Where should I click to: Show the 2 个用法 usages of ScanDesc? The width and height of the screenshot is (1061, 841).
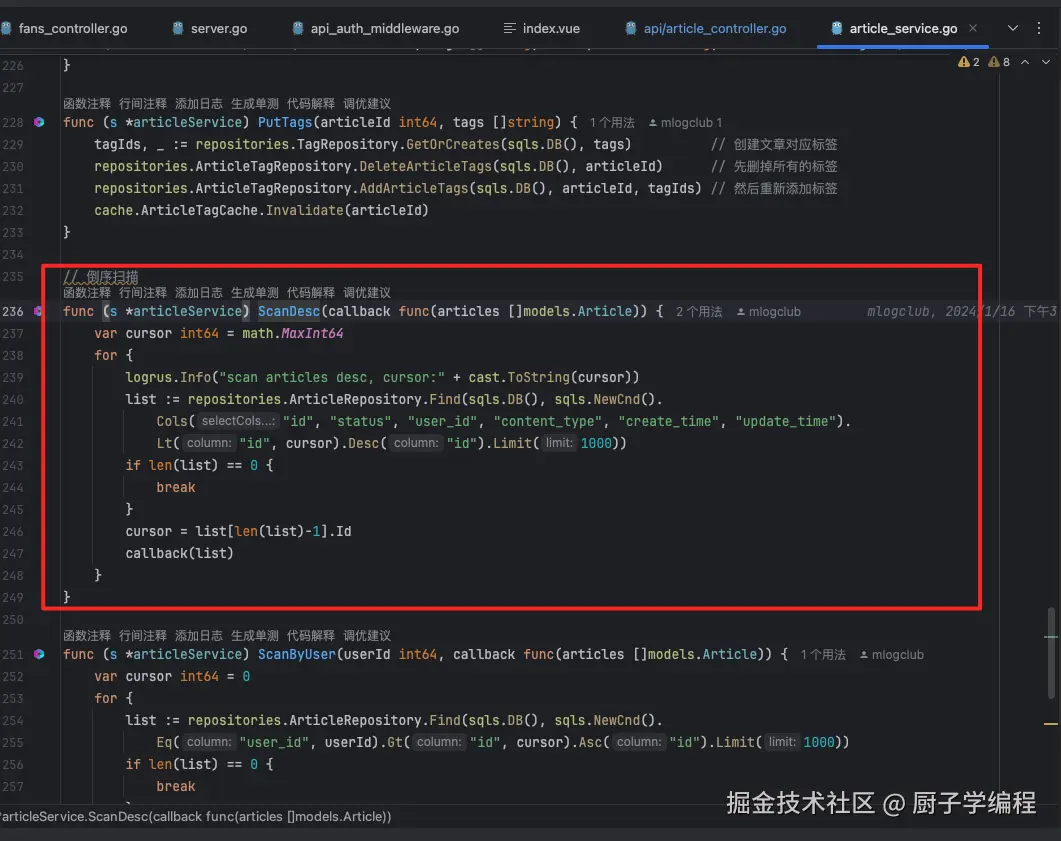coord(699,312)
